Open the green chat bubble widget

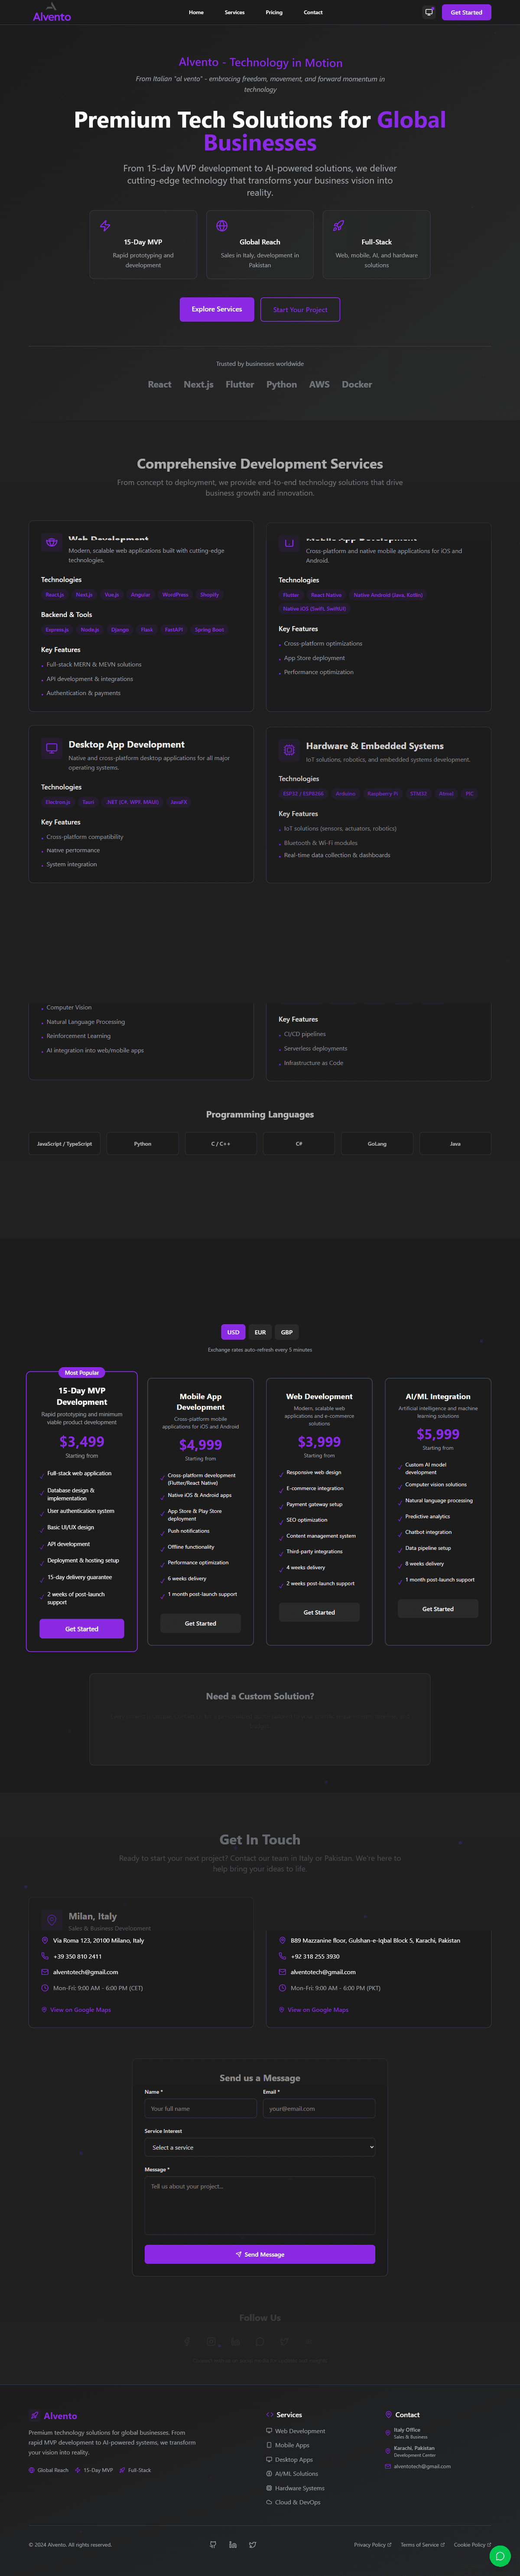500,2556
